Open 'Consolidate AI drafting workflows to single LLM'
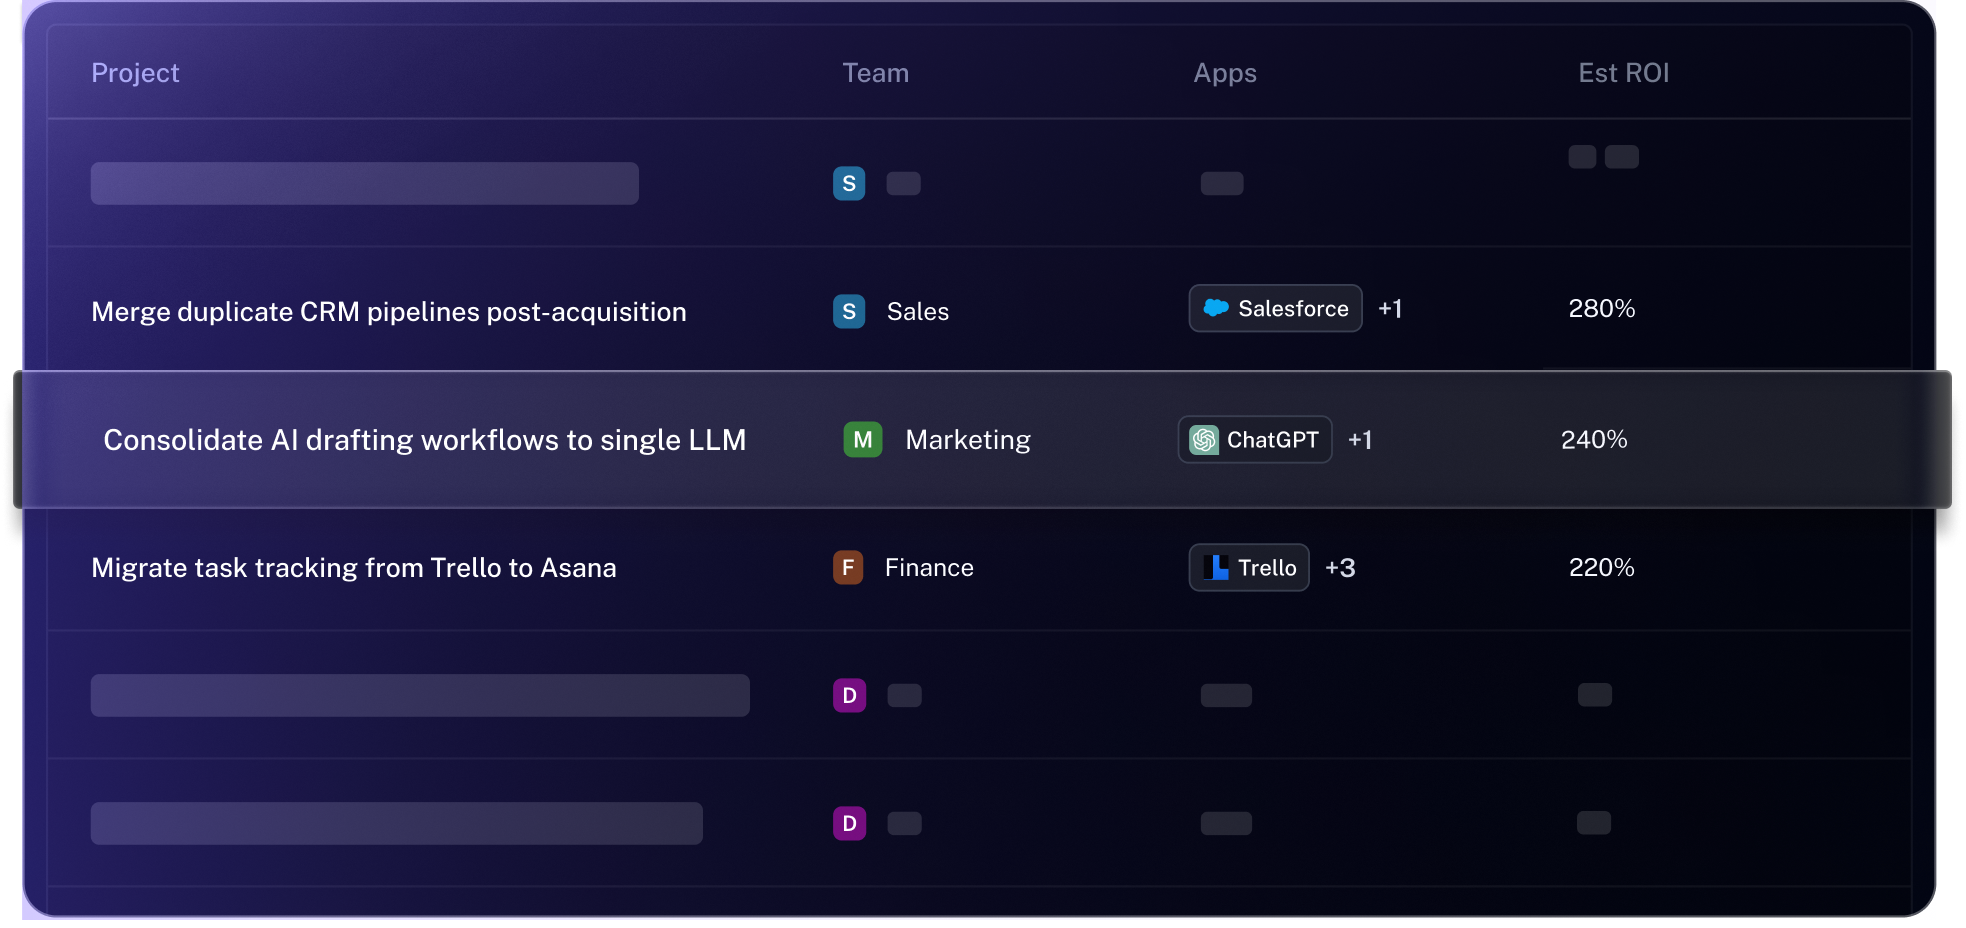This screenshot has height=928, width=1966. (x=425, y=440)
